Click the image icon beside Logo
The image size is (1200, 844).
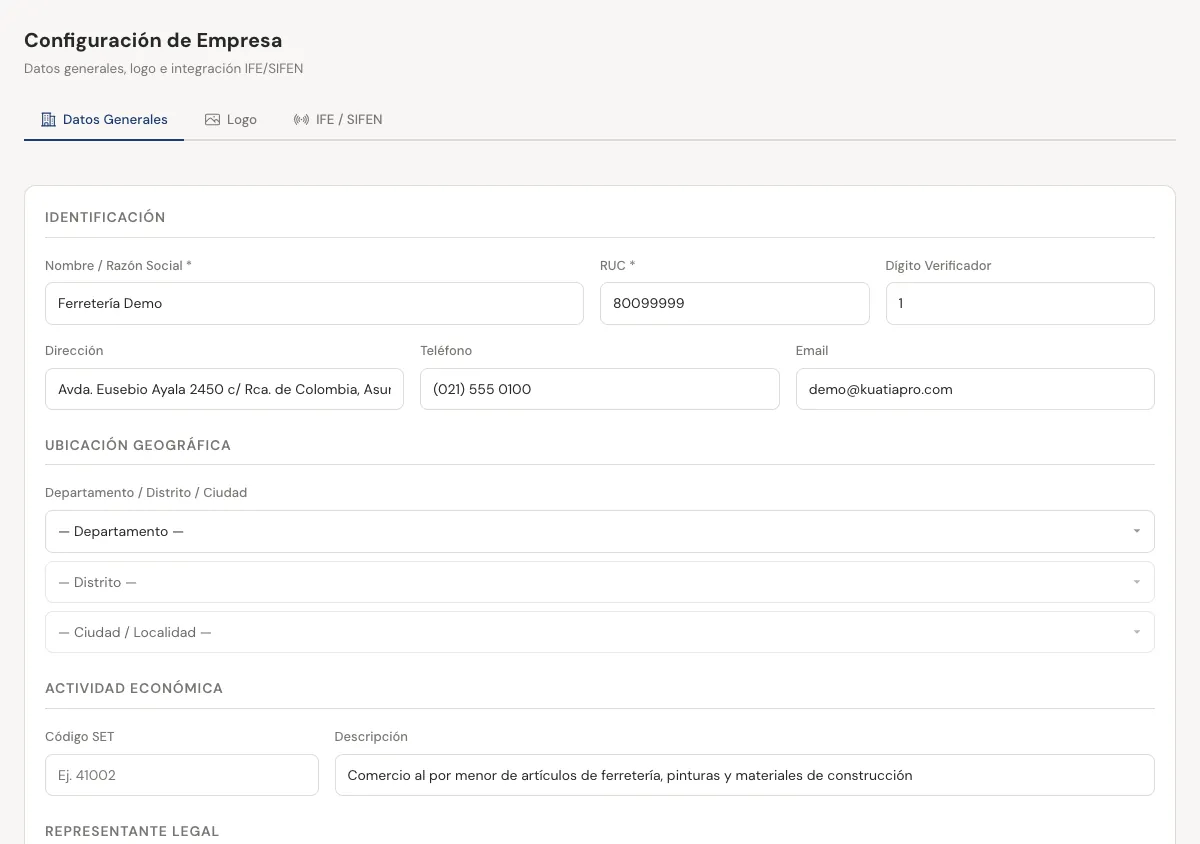pos(212,119)
